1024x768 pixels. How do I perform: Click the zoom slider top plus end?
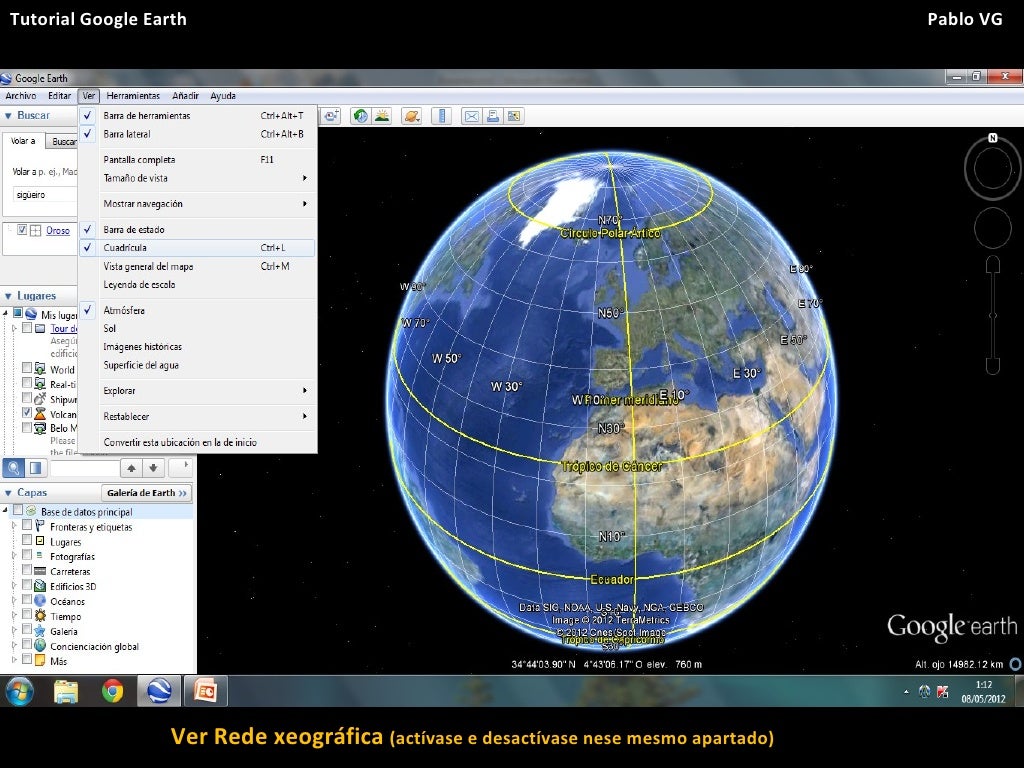click(x=993, y=264)
